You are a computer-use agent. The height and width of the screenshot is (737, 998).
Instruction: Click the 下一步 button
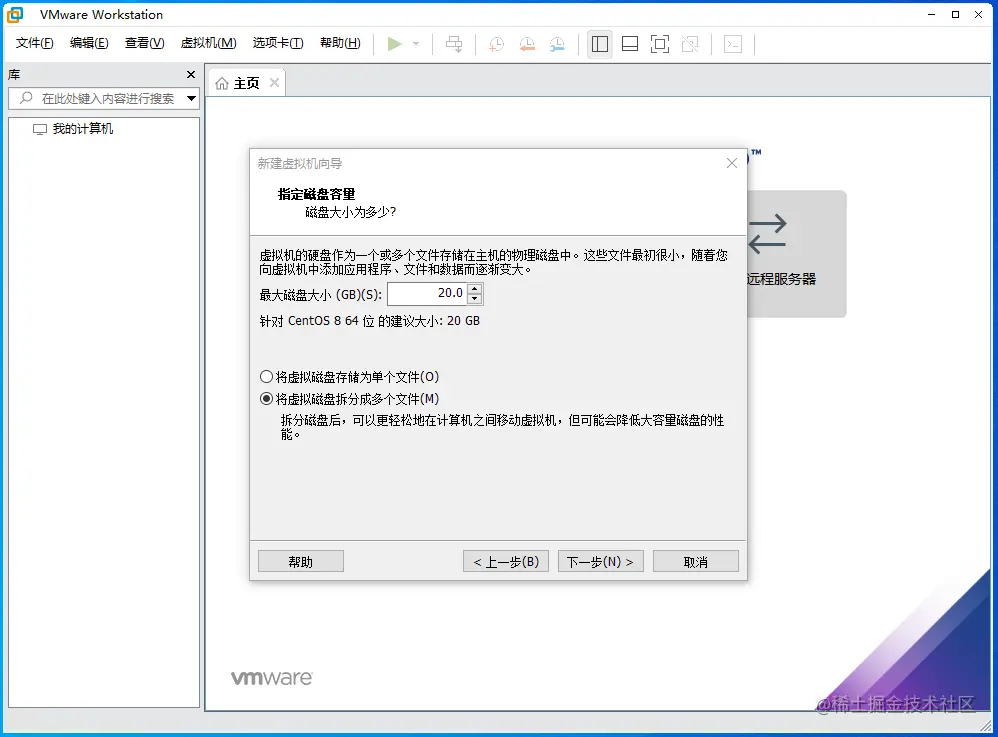point(600,560)
